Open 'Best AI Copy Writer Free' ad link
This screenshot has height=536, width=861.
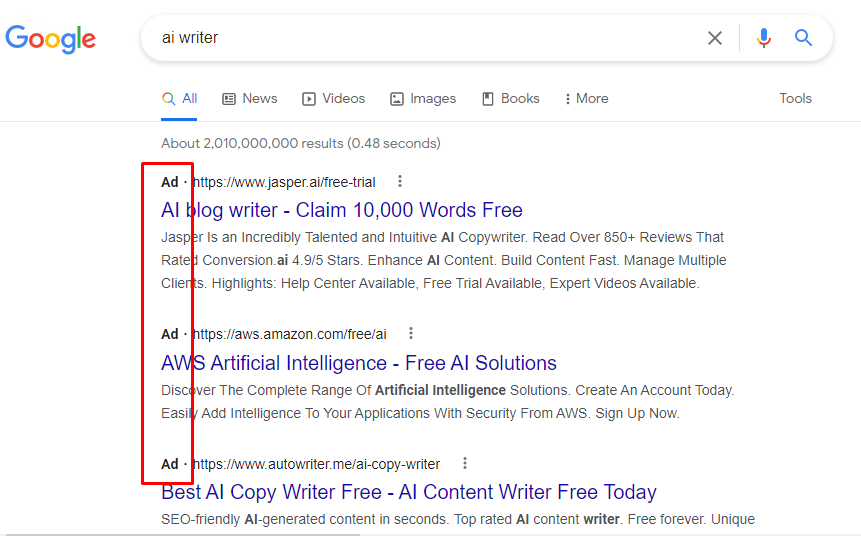point(409,492)
